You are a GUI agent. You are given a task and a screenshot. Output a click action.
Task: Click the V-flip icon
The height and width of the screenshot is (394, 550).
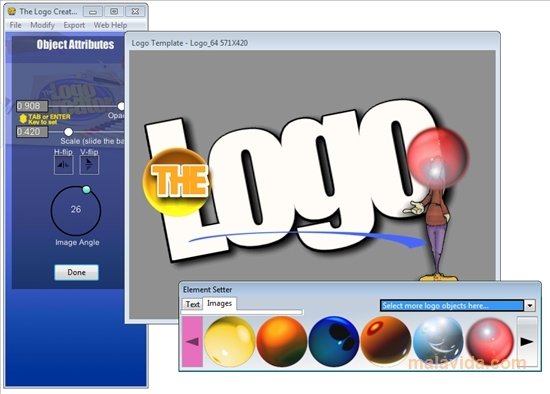coord(89,165)
